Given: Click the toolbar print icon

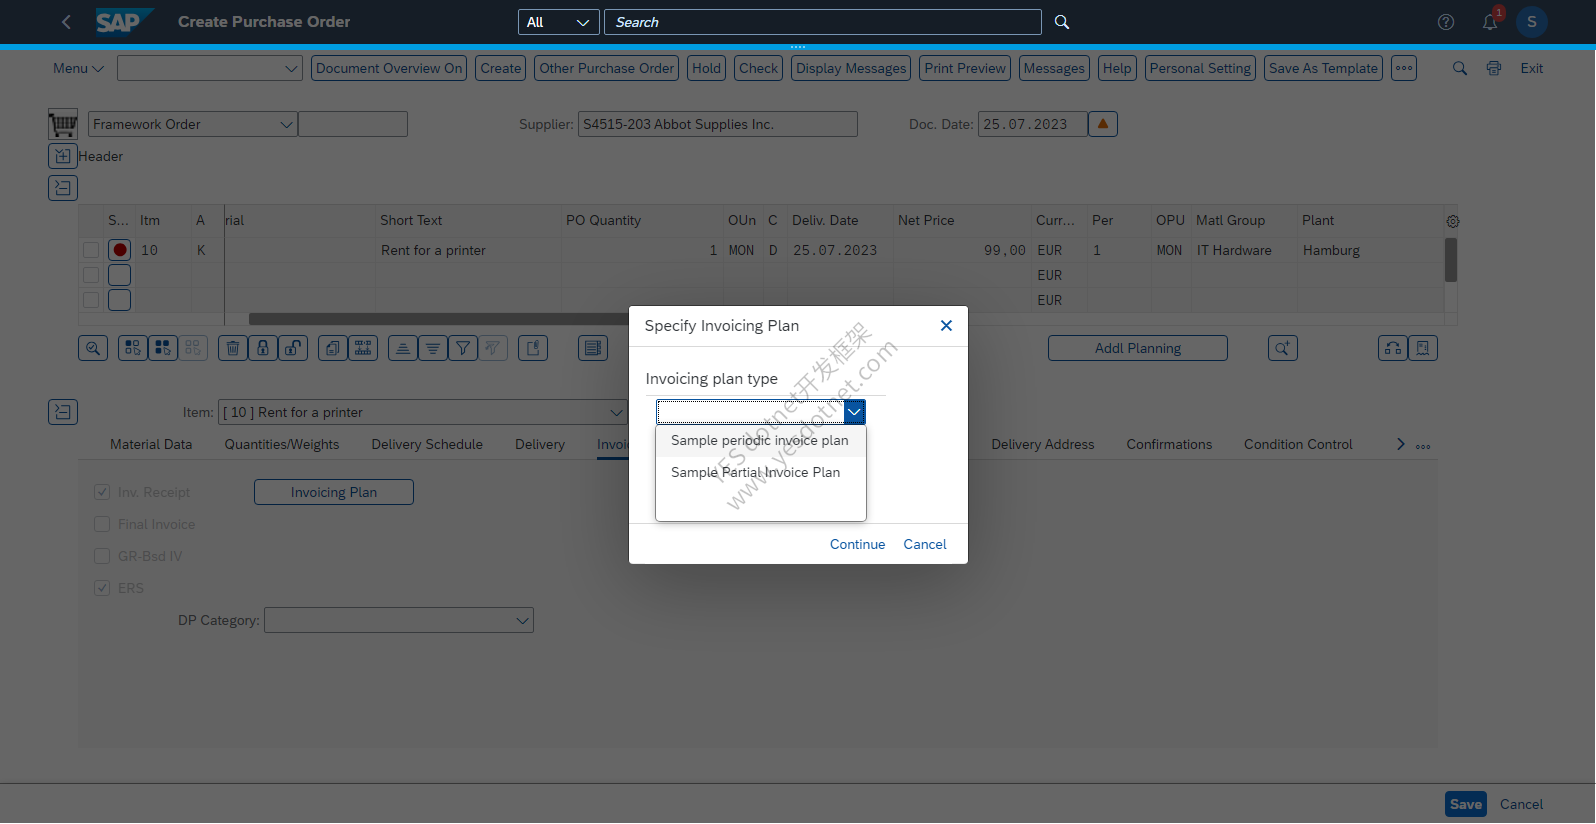Looking at the screenshot, I should click(1494, 68).
